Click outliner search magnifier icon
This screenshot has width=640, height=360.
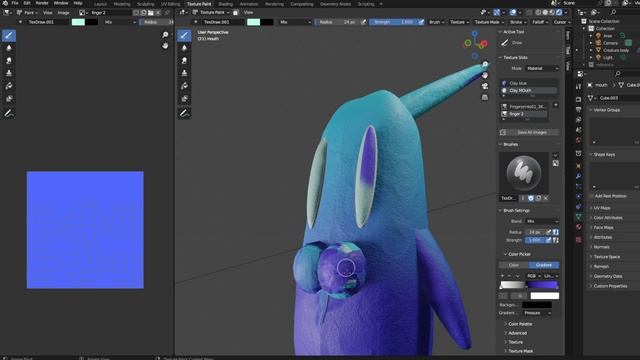pyautogui.click(x=613, y=13)
